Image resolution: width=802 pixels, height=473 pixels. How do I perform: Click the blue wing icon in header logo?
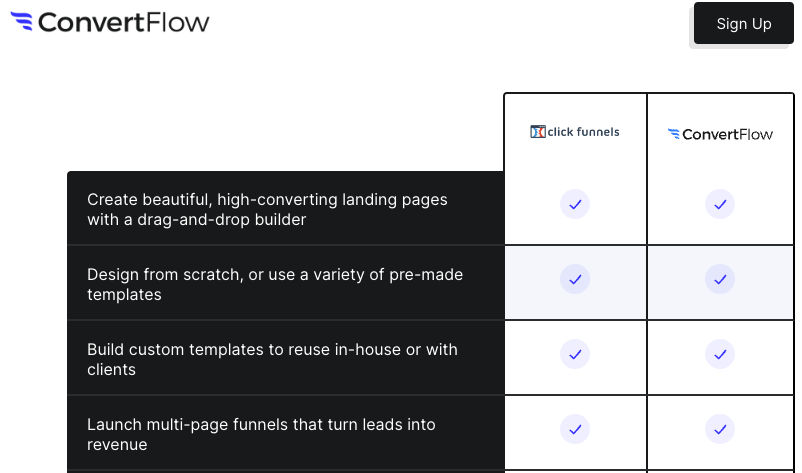(21, 21)
